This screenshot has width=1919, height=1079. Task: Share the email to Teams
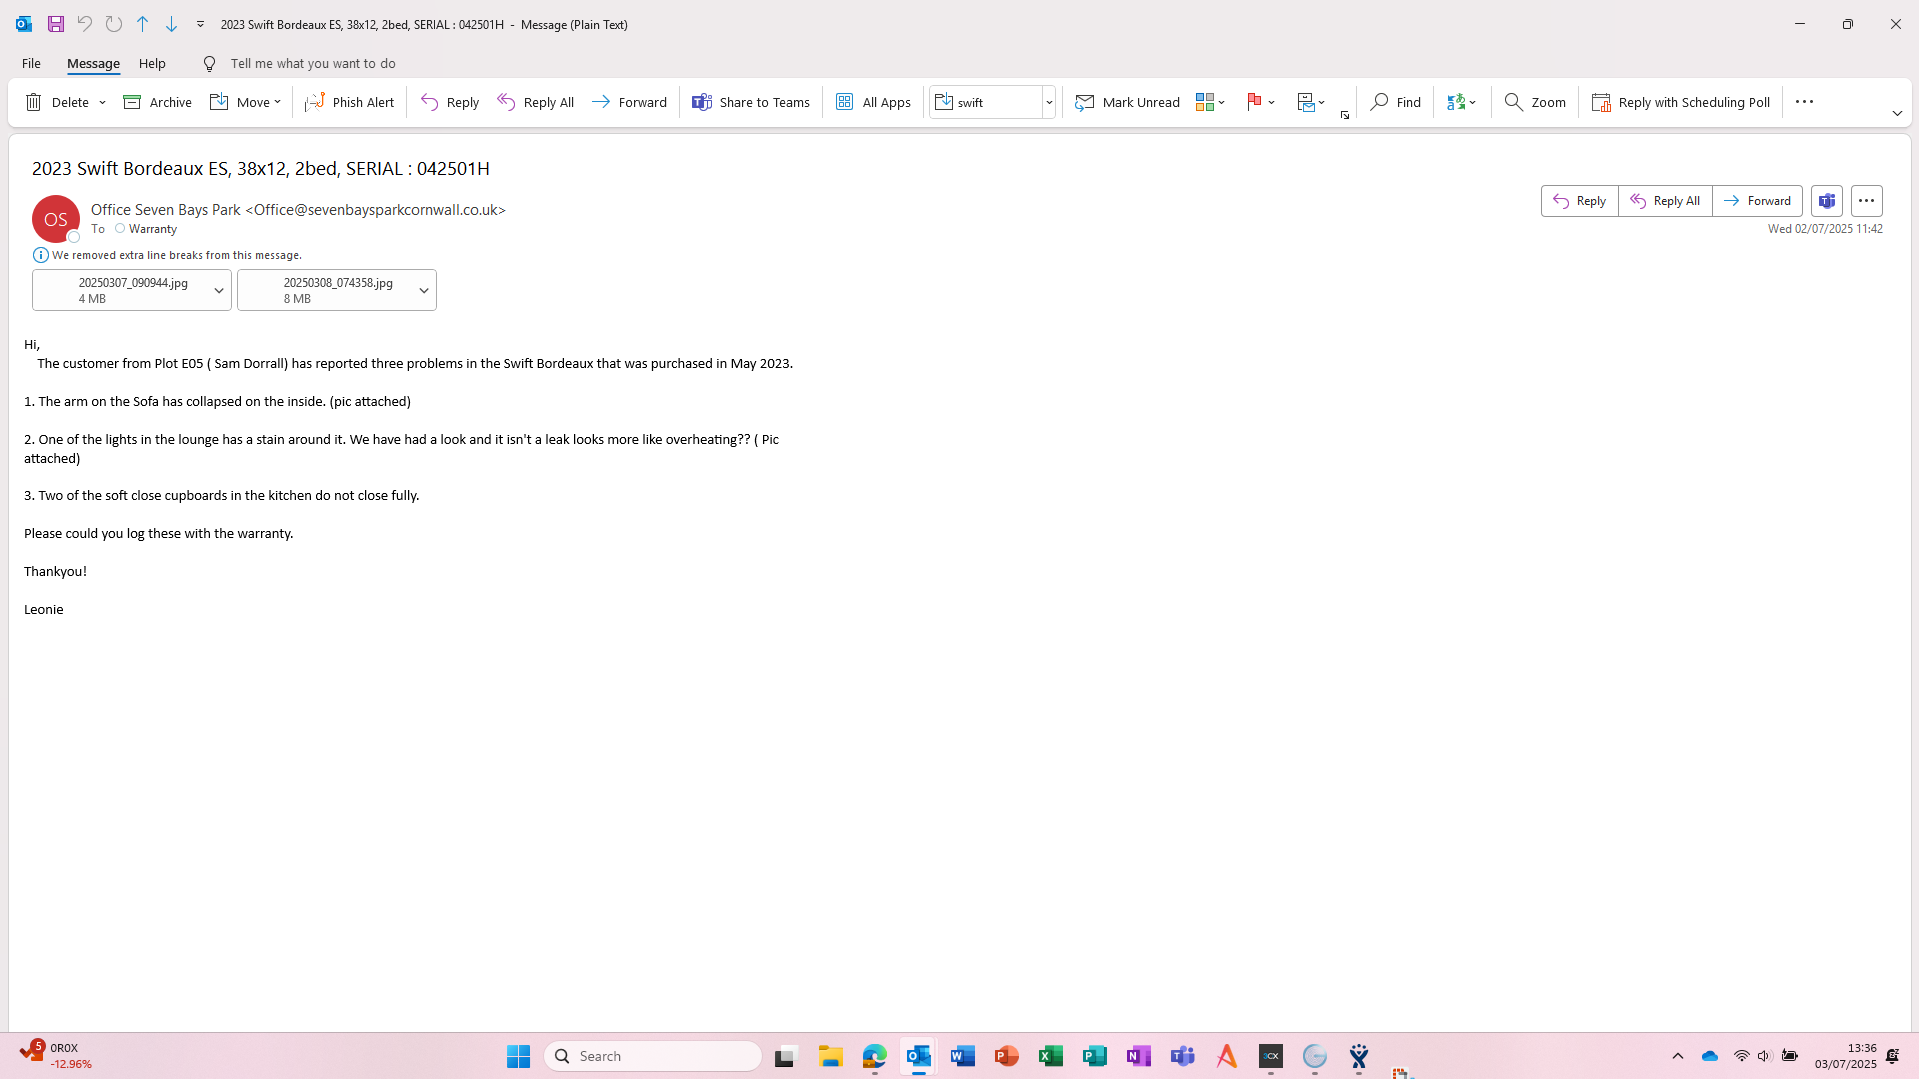tap(751, 102)
